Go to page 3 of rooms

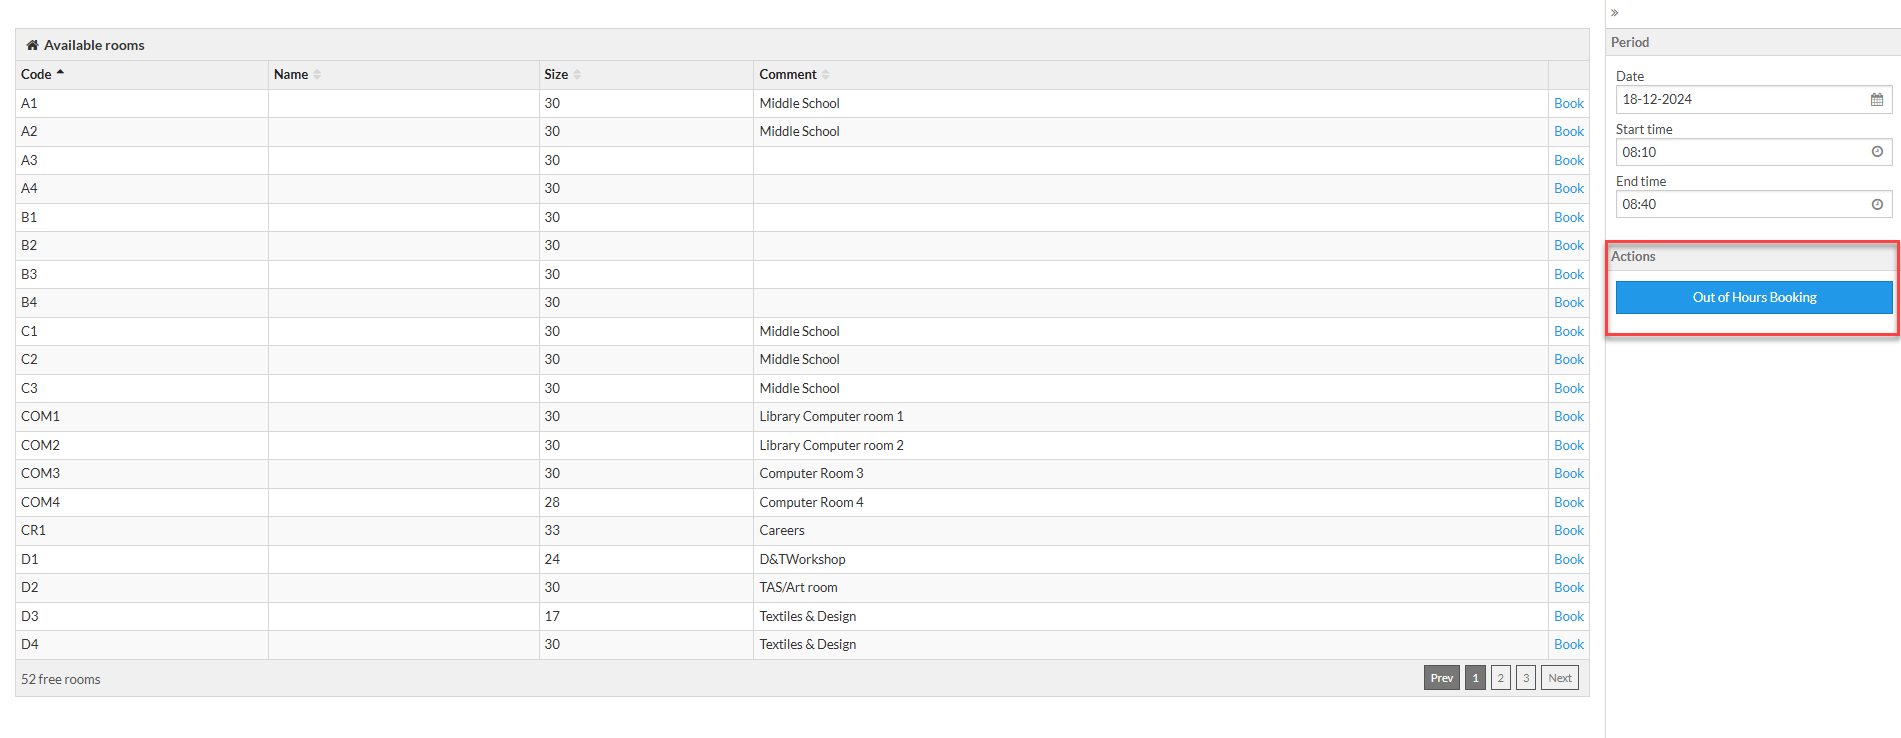[x=1526, y=678]
